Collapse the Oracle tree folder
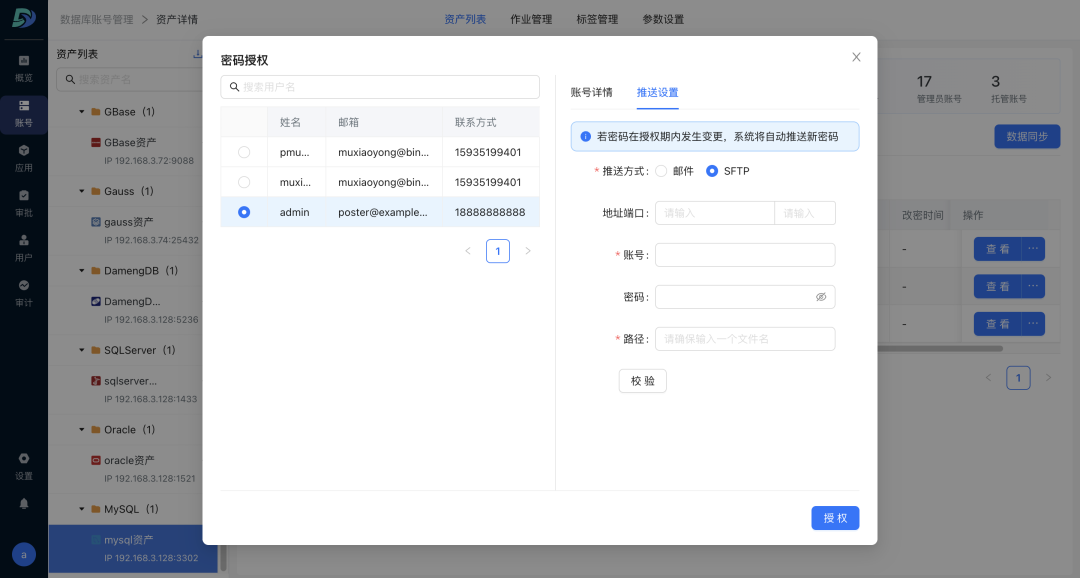The image size is (1080, 578). 81,429
